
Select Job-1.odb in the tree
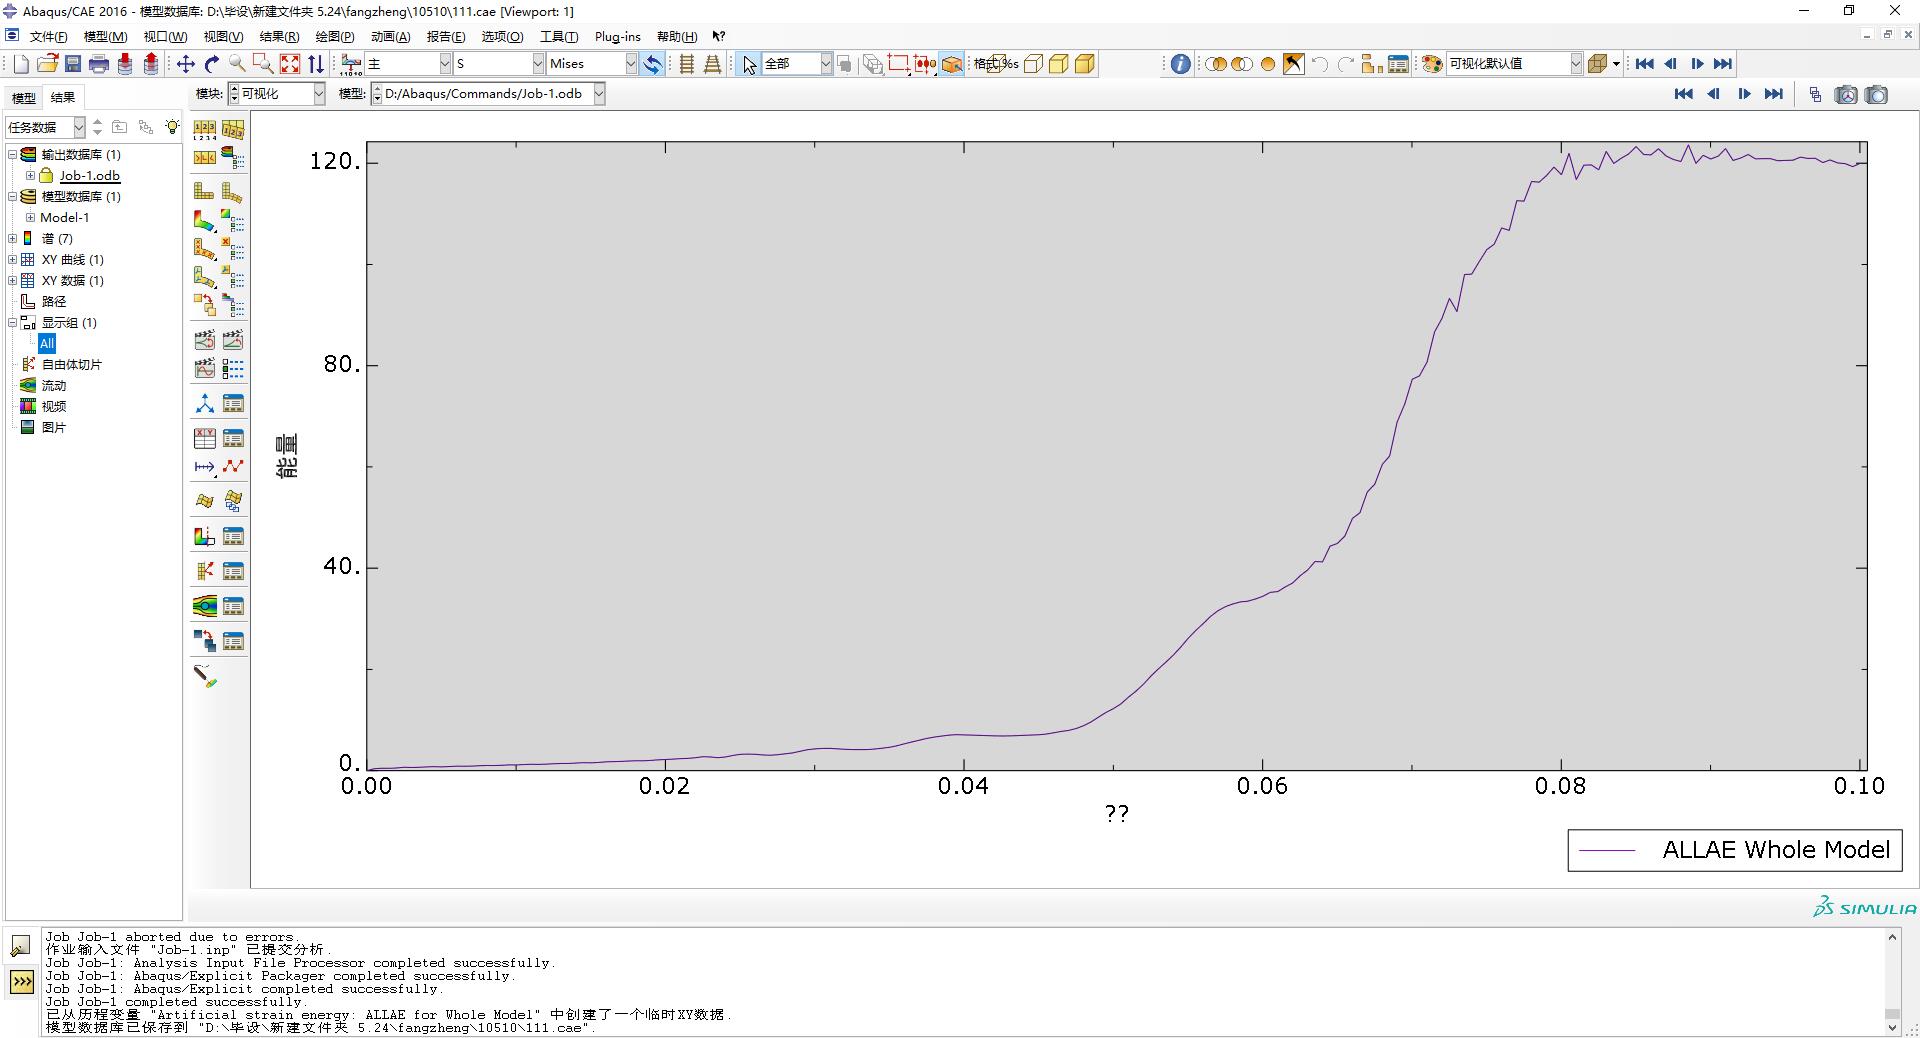(x=89, y=176)
